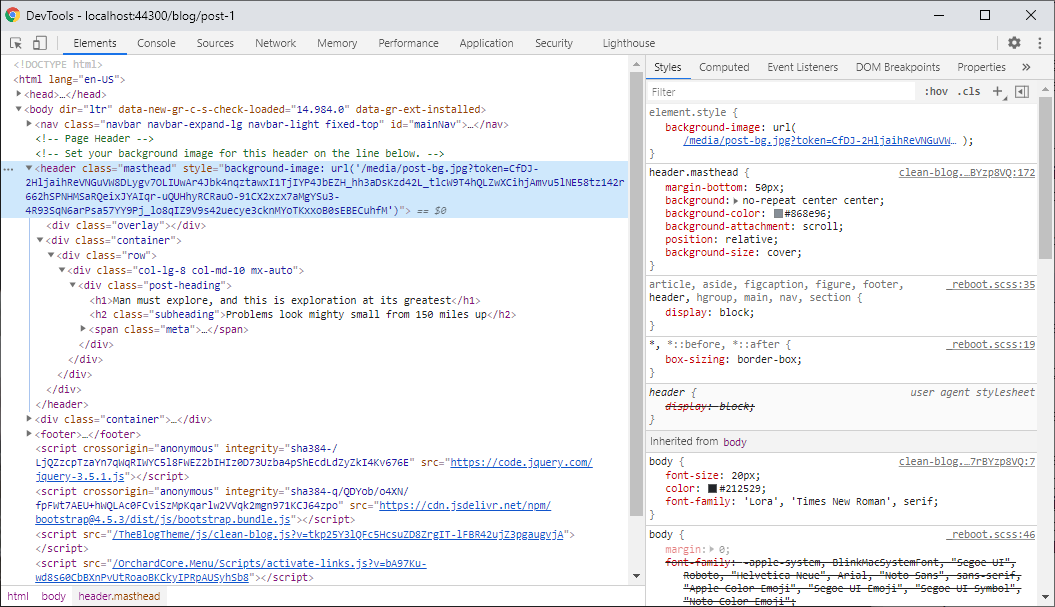Viewport: 1055px width, 607px height.
Task: Collapse the post-heading div node
Action: click(x=72, y=285)
